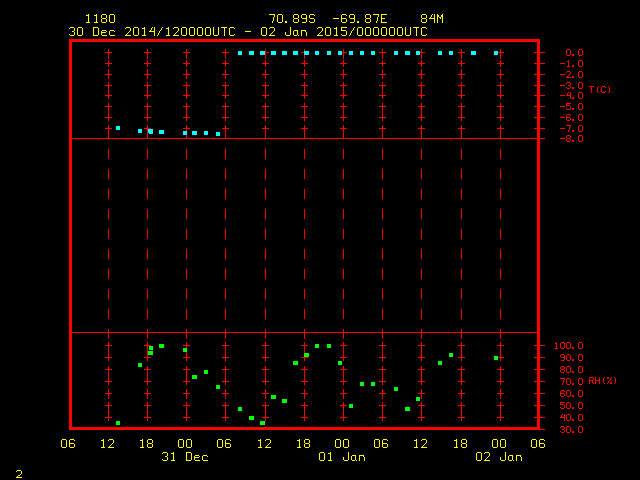Click the leftmost 06 hour label
Image resolution: width=640 pixels, height=480 pixels.
point(68,444)
